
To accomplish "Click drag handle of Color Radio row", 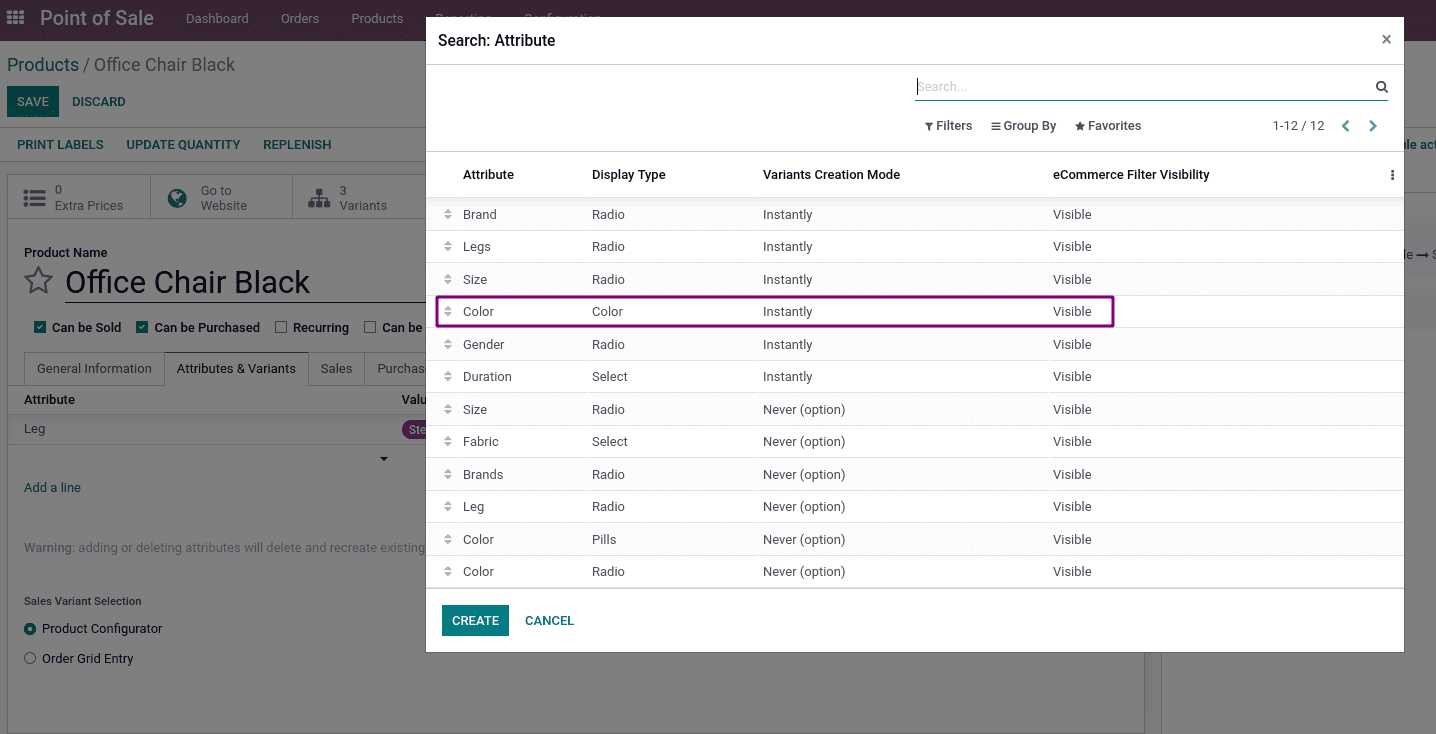I will pyautogui.click(x=448, y=572).
